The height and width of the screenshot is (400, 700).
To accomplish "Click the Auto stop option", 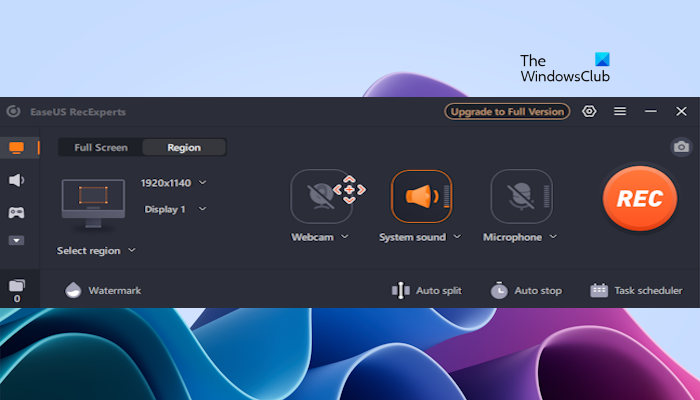I will click(526, 290).
